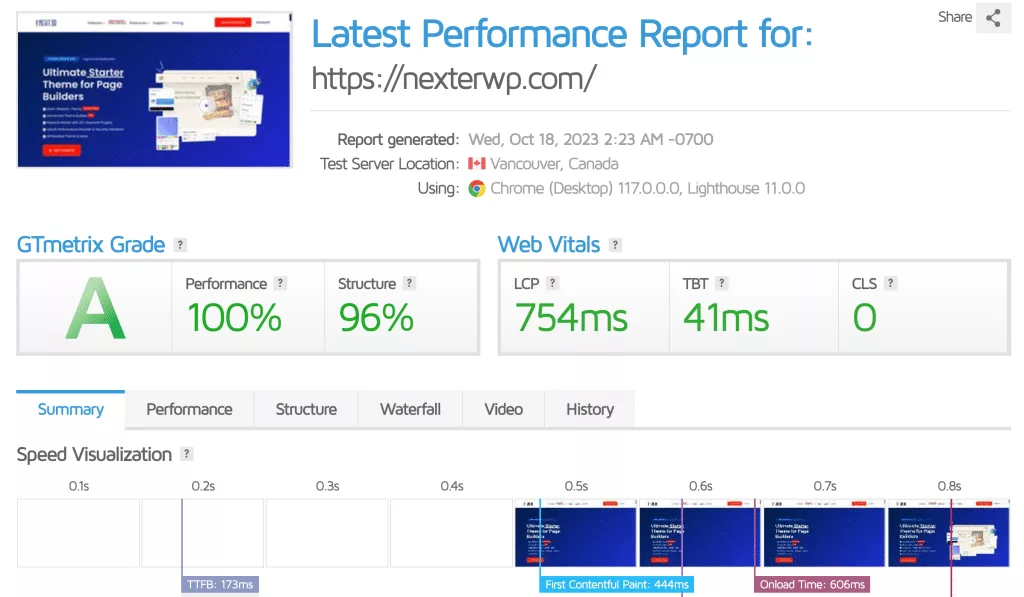
Task: Click the 41ms TBT value
Action: tap(726, 318)
